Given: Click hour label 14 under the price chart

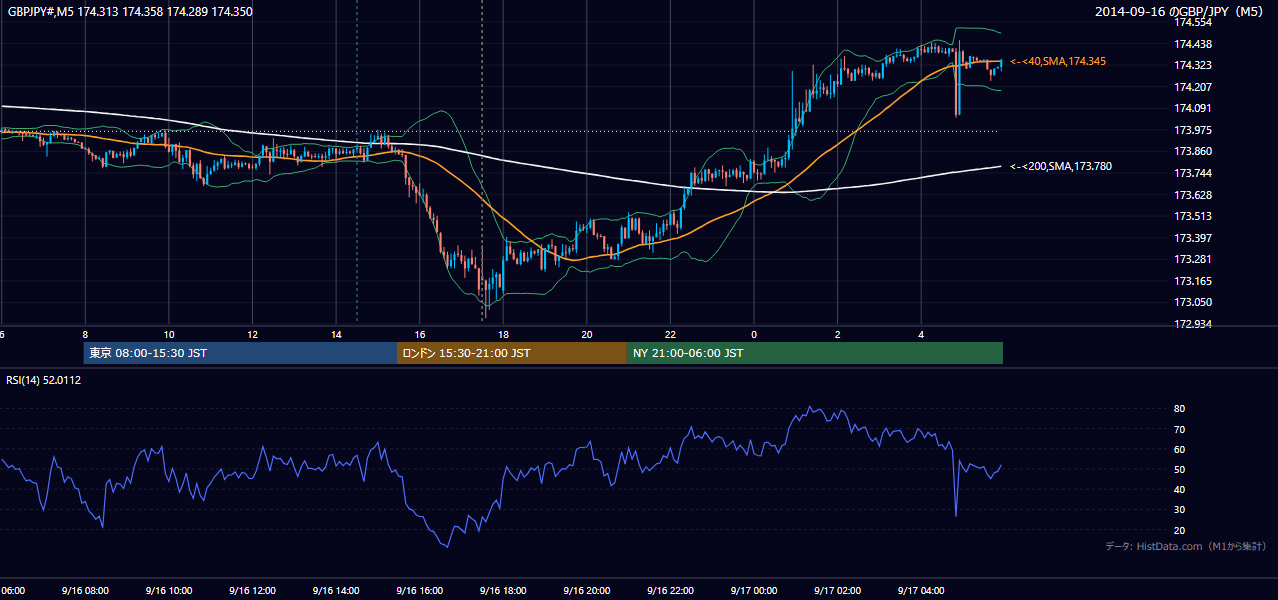Looking at the screenshot, I should (x=336, y=335).
